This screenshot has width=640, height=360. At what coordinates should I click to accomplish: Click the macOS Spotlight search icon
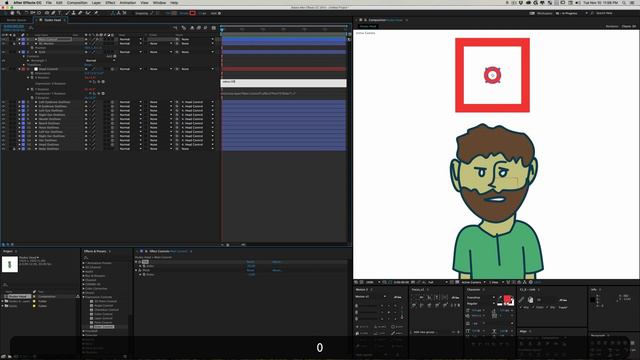point(625,2)
